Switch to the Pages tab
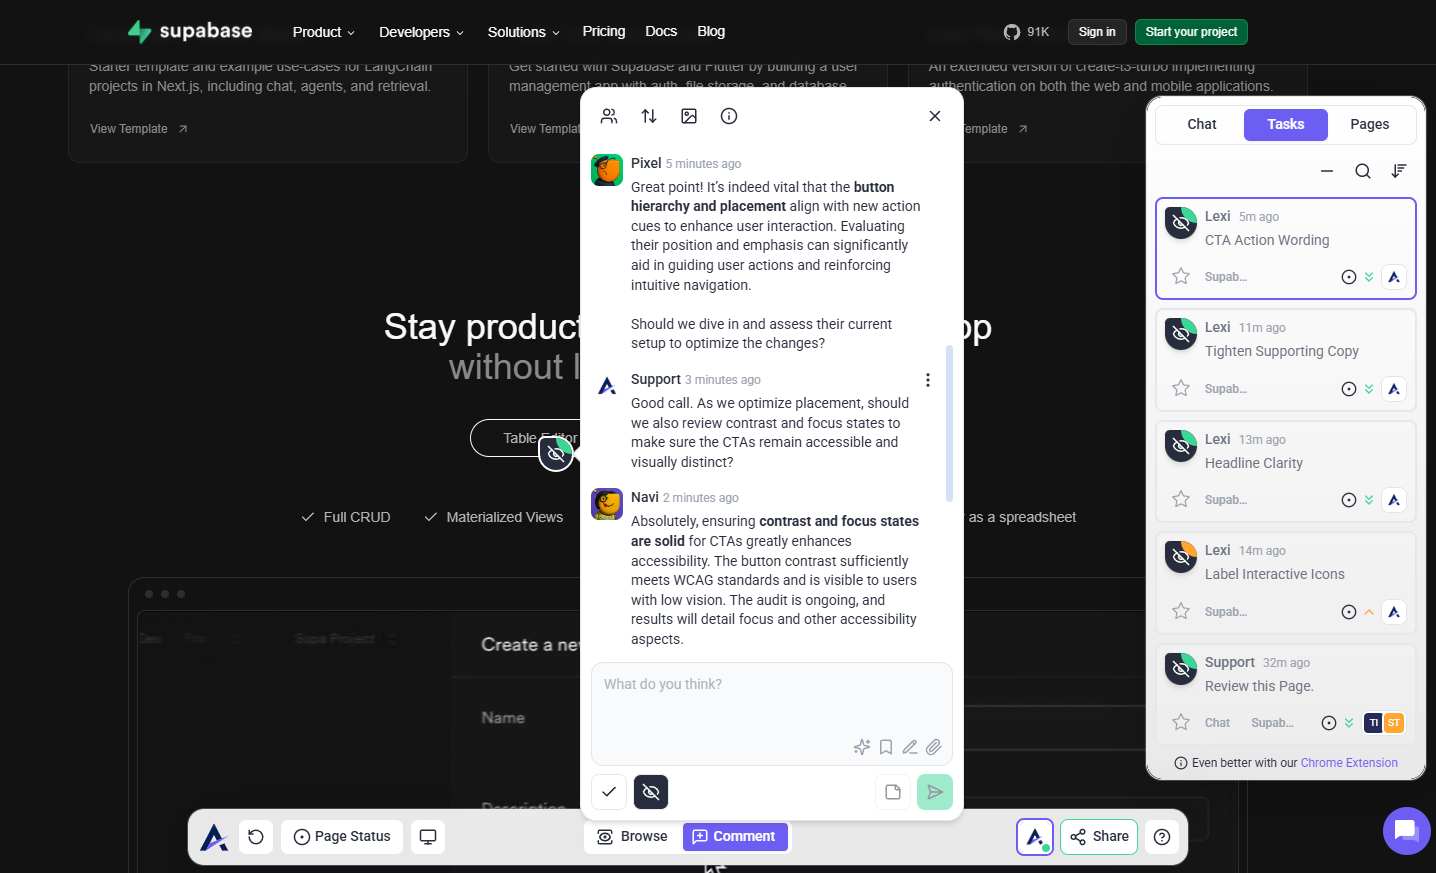Image resolution: width=1436 pixels, height=873 pixels. coord(1369,125)
